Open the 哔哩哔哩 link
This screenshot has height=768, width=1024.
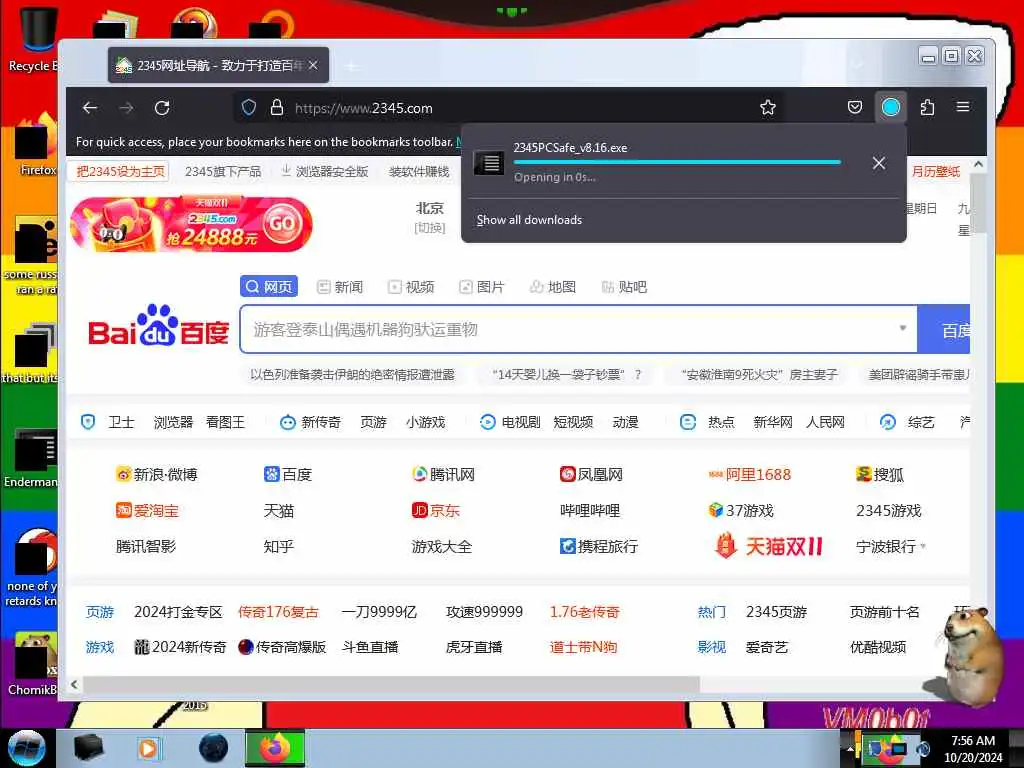click(x=590, y=510)
